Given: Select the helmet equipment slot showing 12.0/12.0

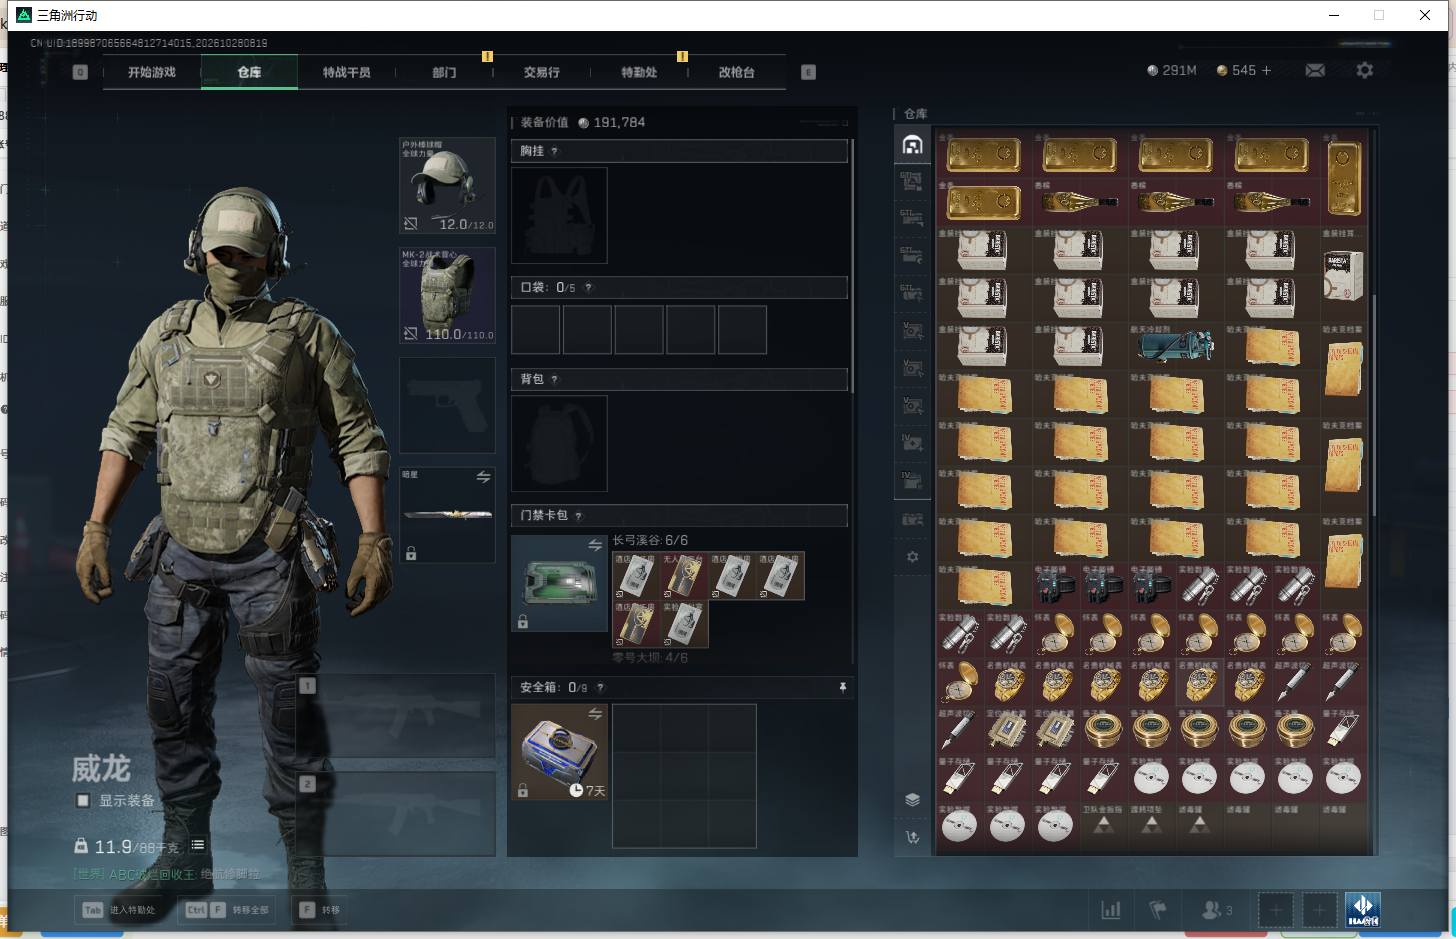Looking at the screenshot, I should point(447,185).
